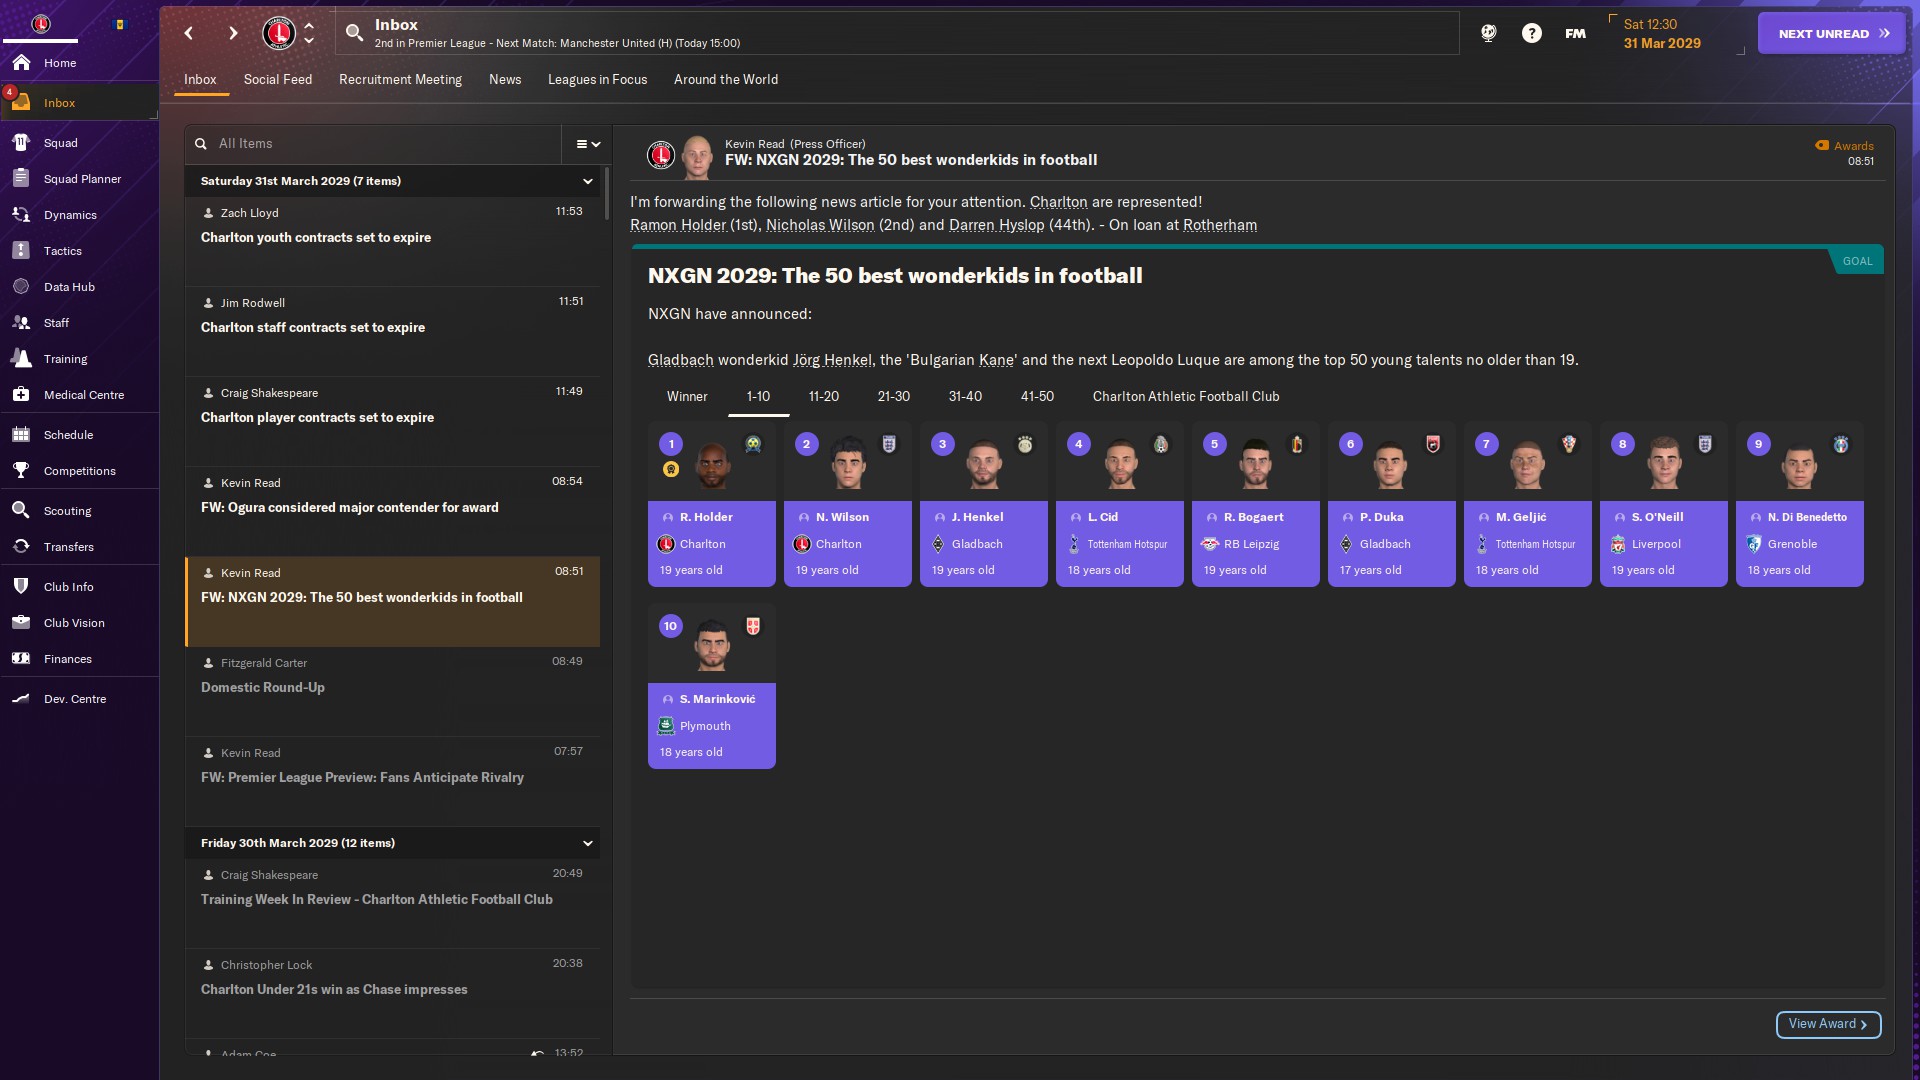Open the Scouting magnifier icon

tap(21, 511)
